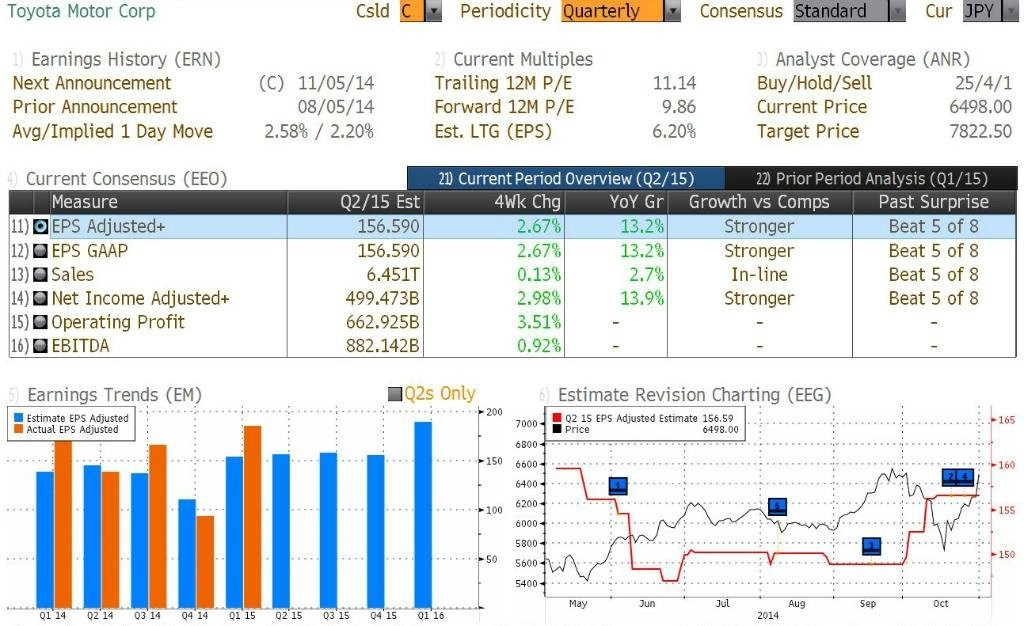Click the blue Estimate EPS Adjusted legend swatch
The height and width of the screenshot is (626, 1024).
[18, 418]
